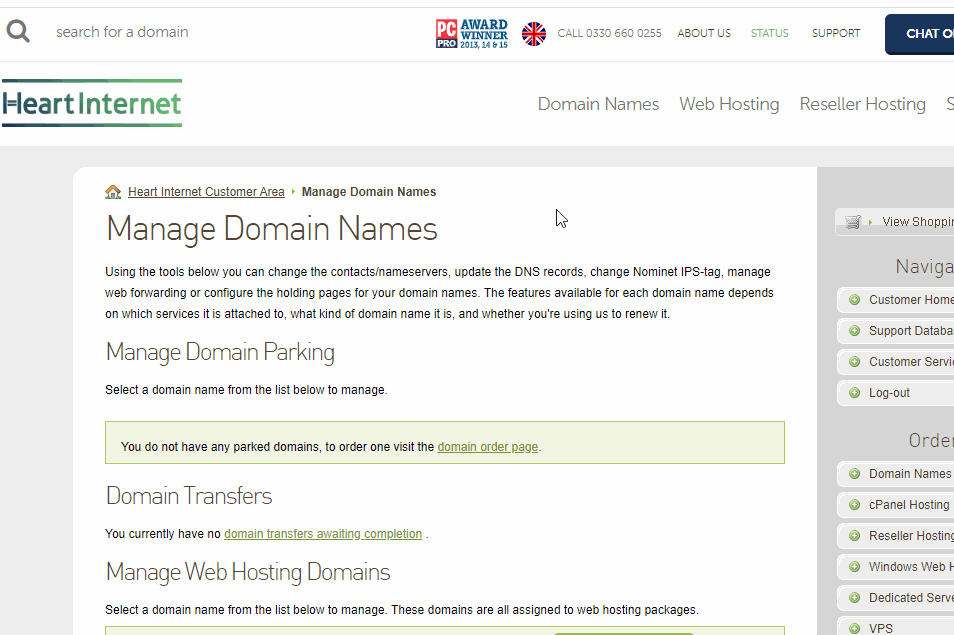The image size is (954, 635).
Task: Click the plus icon beside Domain Names order
Action: pos(854,474)
